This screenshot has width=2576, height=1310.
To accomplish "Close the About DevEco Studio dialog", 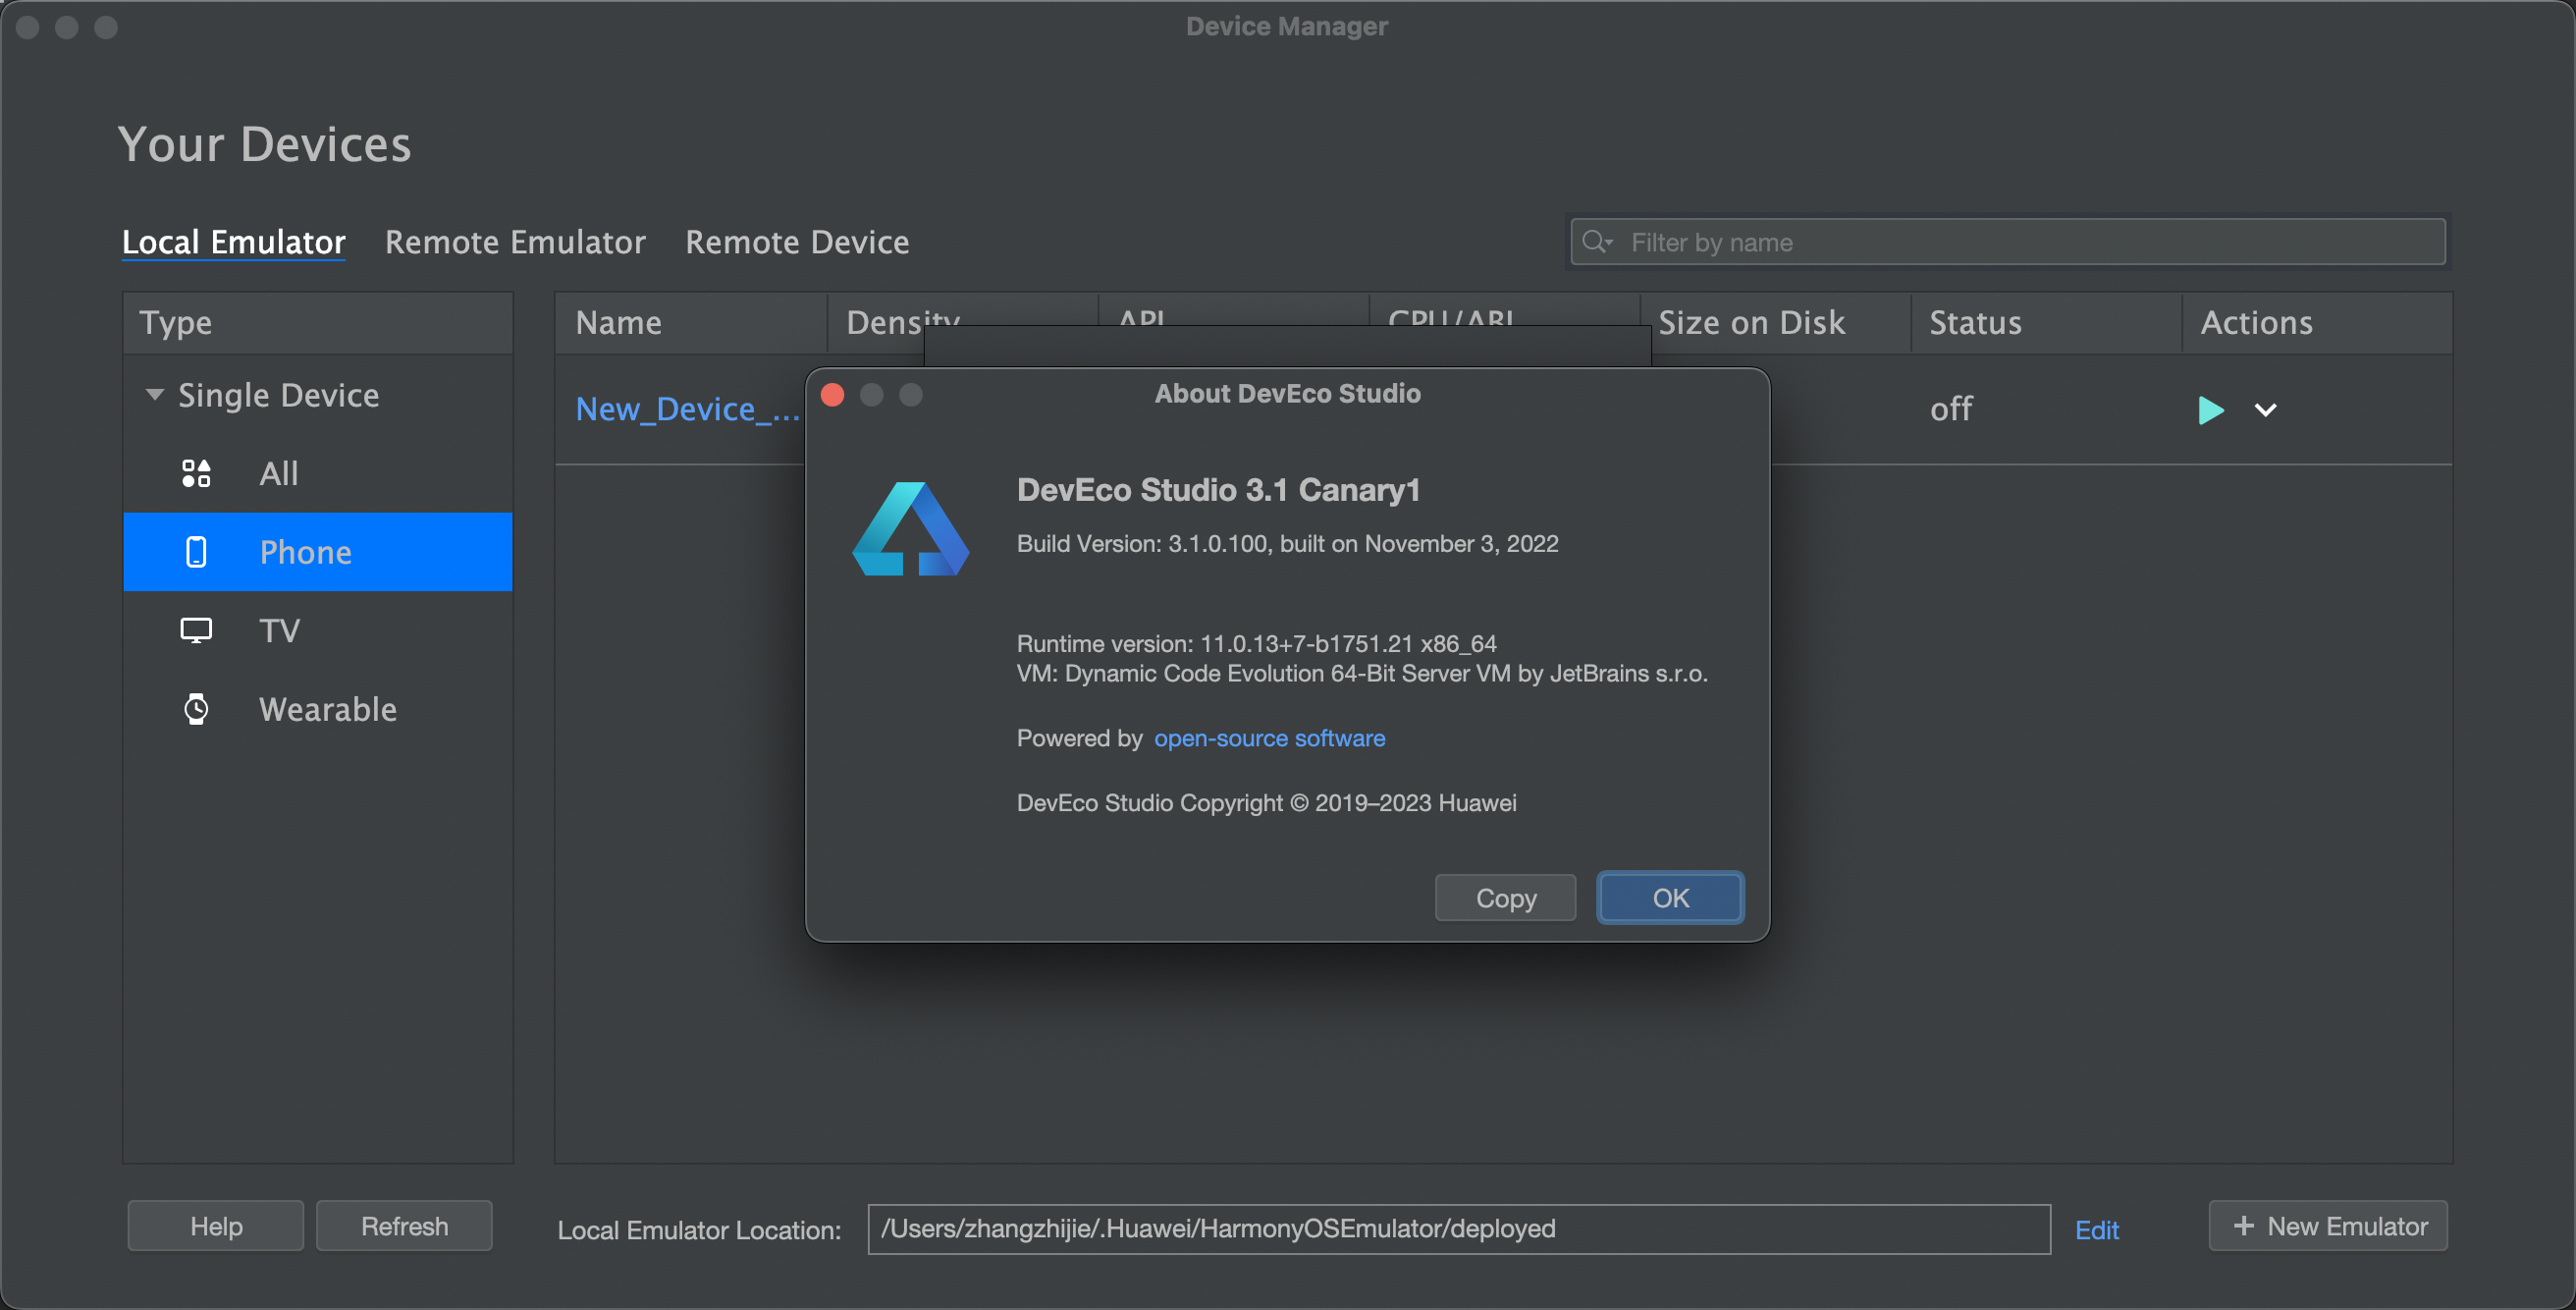I will 832,394.
